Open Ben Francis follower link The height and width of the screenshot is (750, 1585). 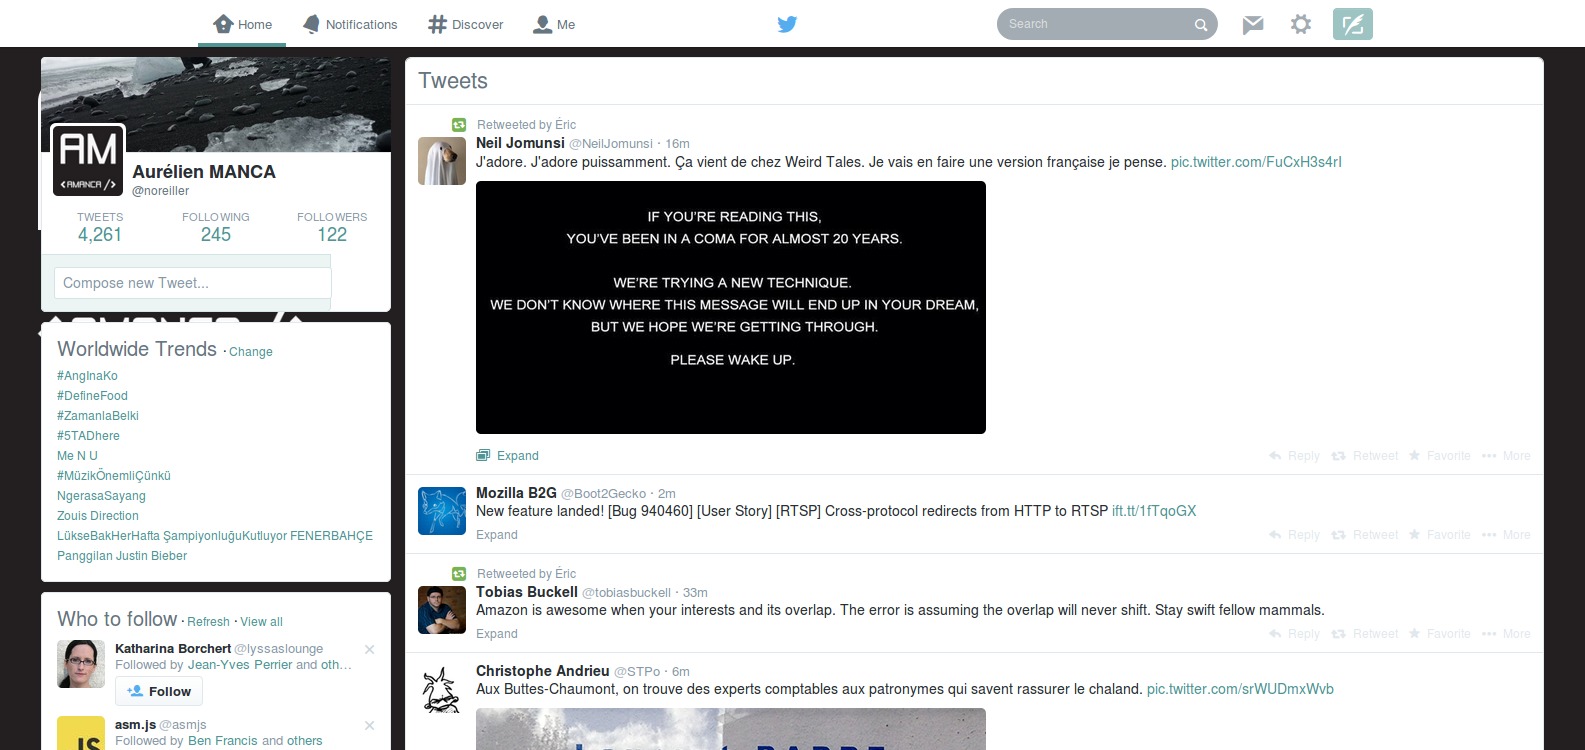223,741
